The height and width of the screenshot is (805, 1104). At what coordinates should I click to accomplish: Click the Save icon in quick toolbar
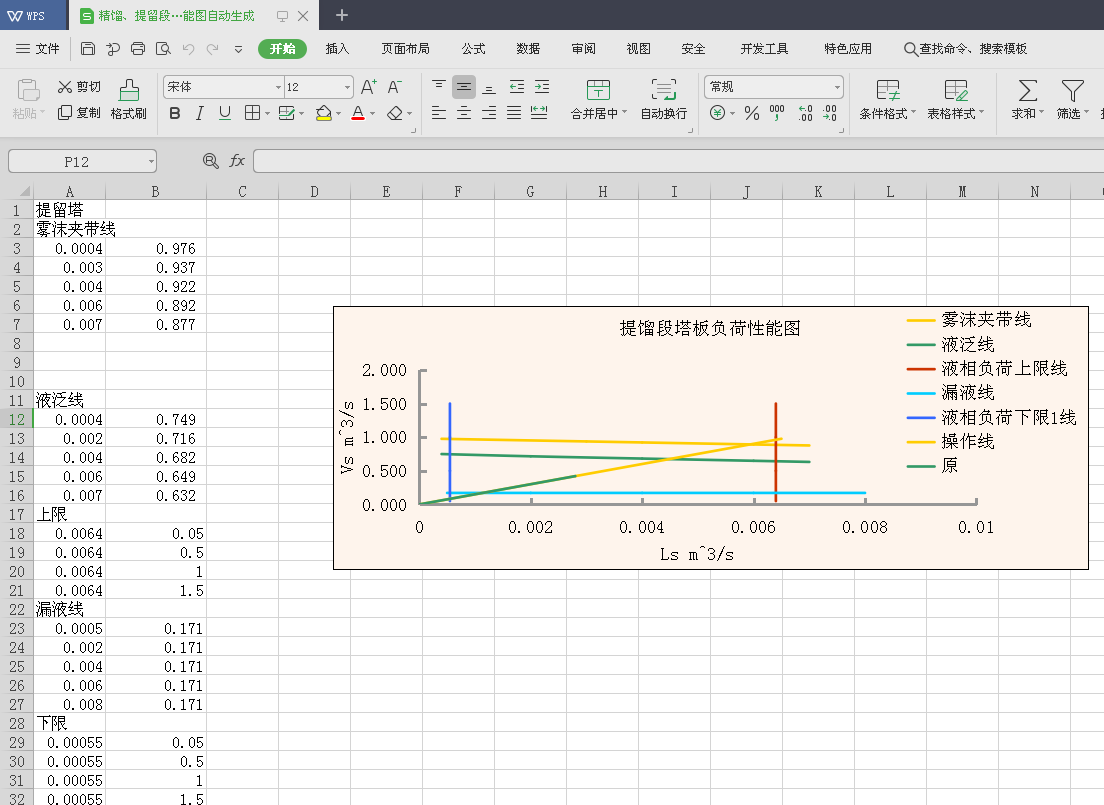coord(88,49)
